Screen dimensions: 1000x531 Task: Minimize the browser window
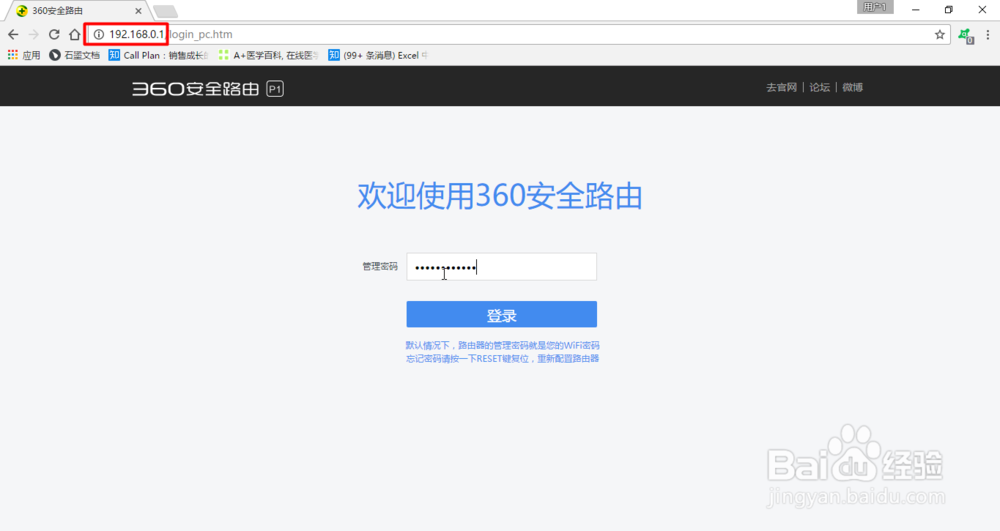click(915, 10)
